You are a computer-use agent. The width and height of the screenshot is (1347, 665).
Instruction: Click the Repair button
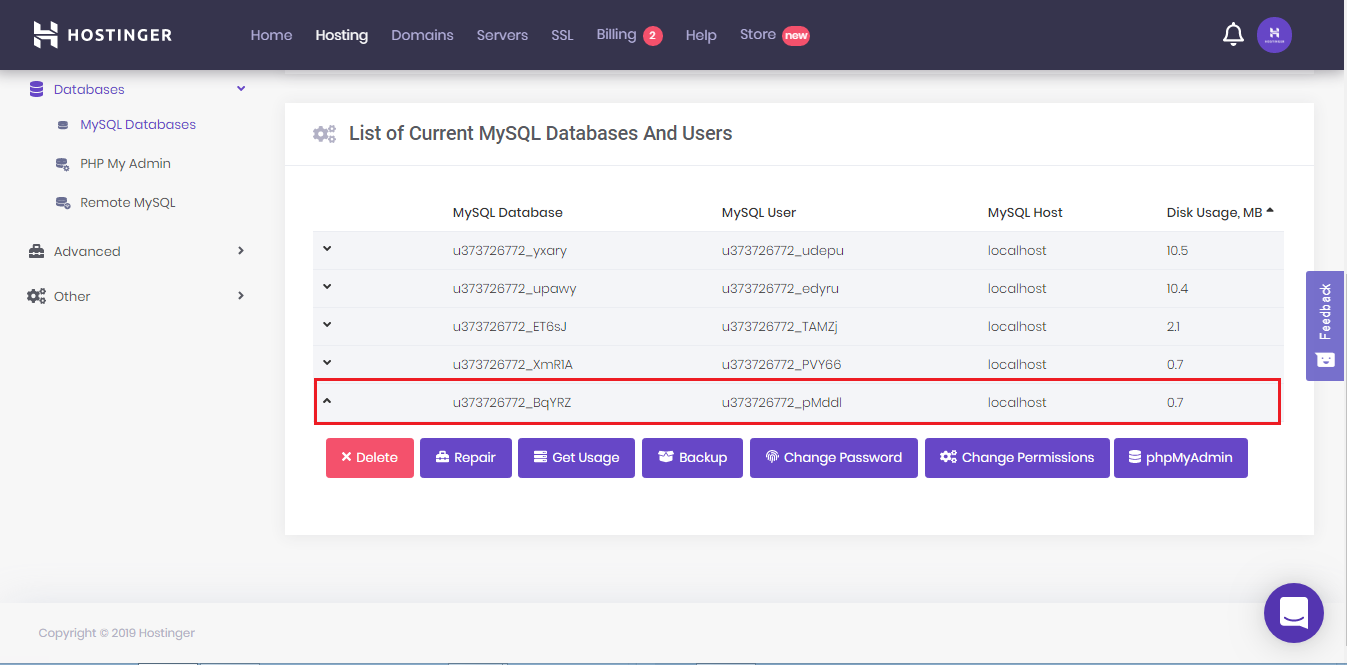pos(466,458)
